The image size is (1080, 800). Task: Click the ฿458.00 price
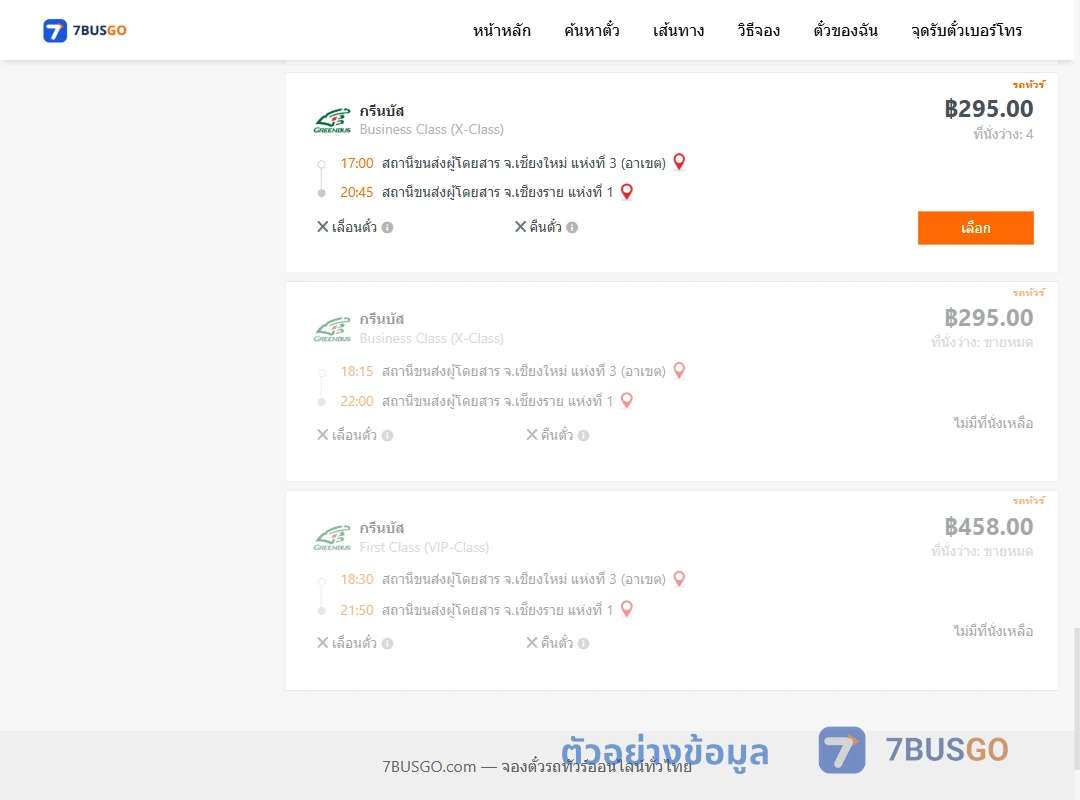[x=988, y=526]
